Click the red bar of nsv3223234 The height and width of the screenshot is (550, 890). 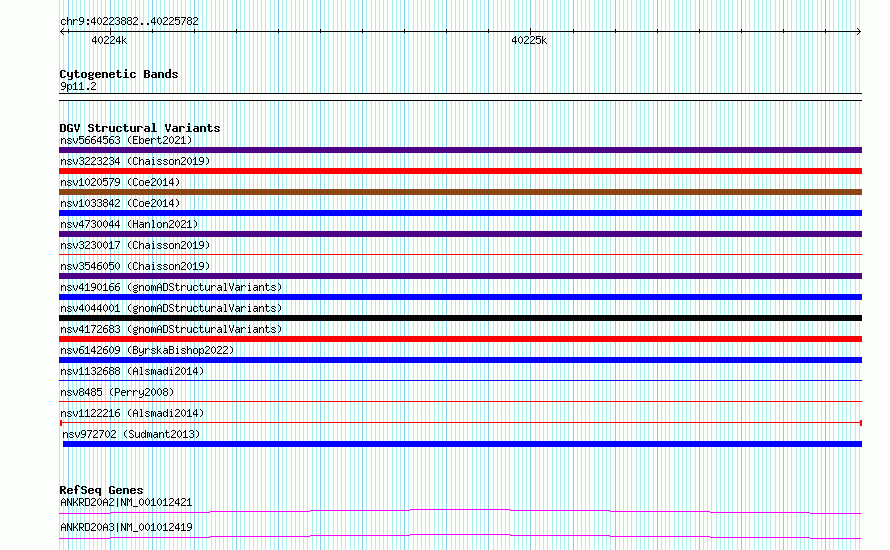click(x=460, y=171)
